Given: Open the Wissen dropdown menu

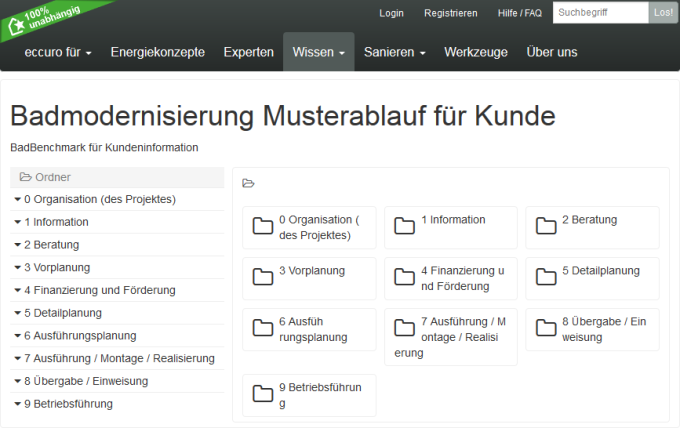Looking at the screenshot, I should (x=318, y=52).
